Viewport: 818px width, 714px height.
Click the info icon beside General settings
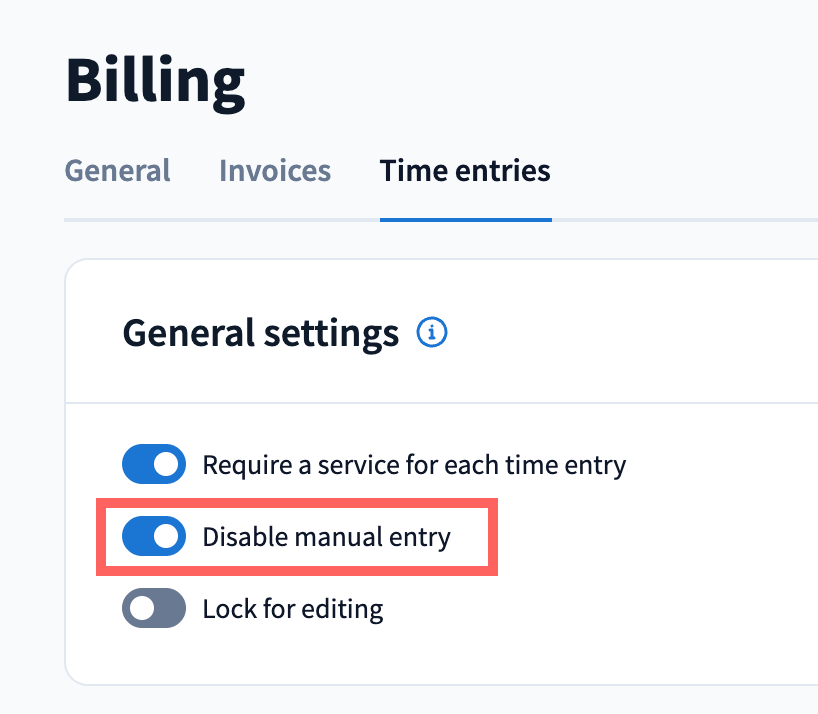(432, 332)
